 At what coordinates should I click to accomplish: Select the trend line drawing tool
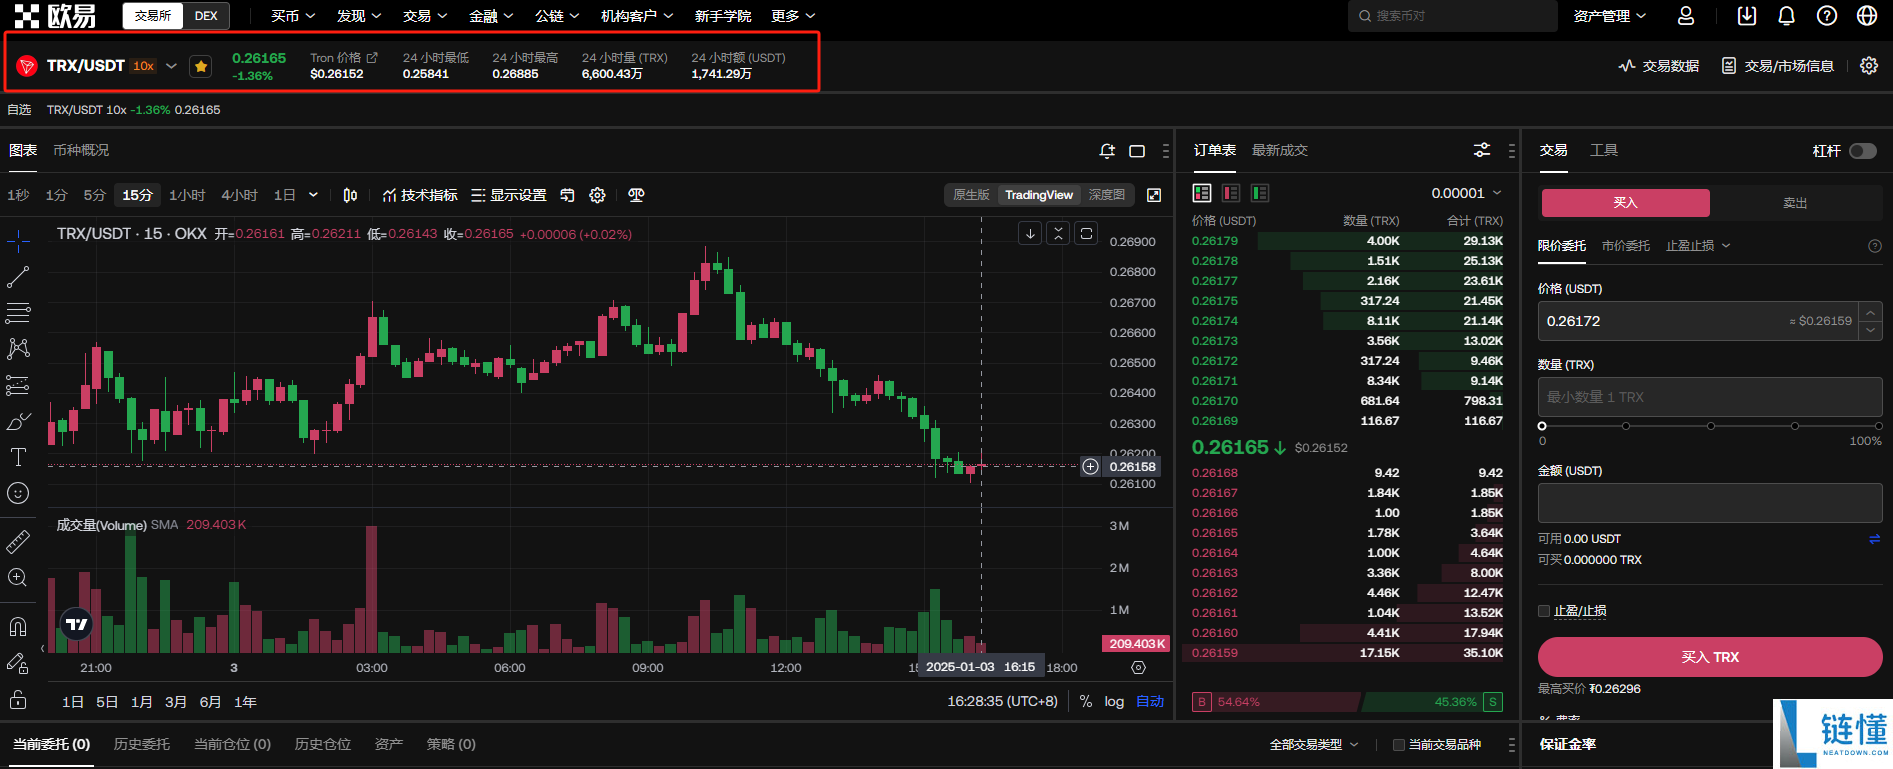pyautogui.click(x=18, y=277)
